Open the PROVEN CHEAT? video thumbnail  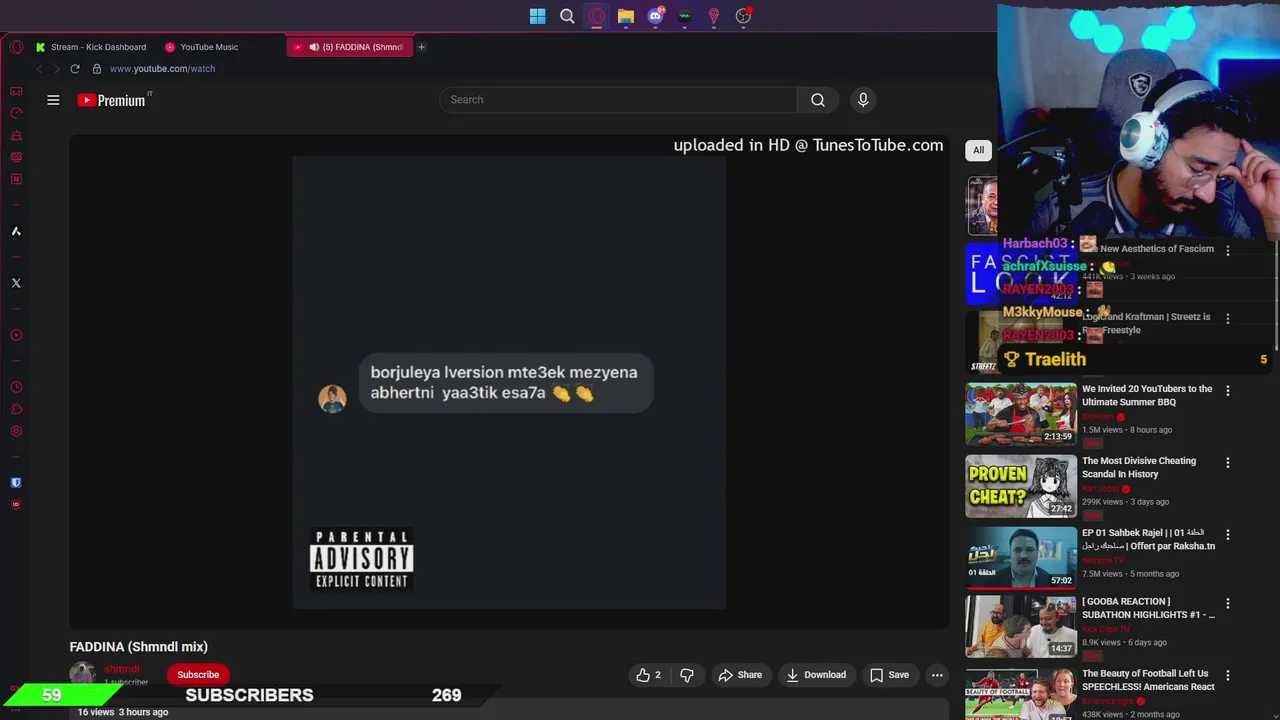tap(1021, 486)
